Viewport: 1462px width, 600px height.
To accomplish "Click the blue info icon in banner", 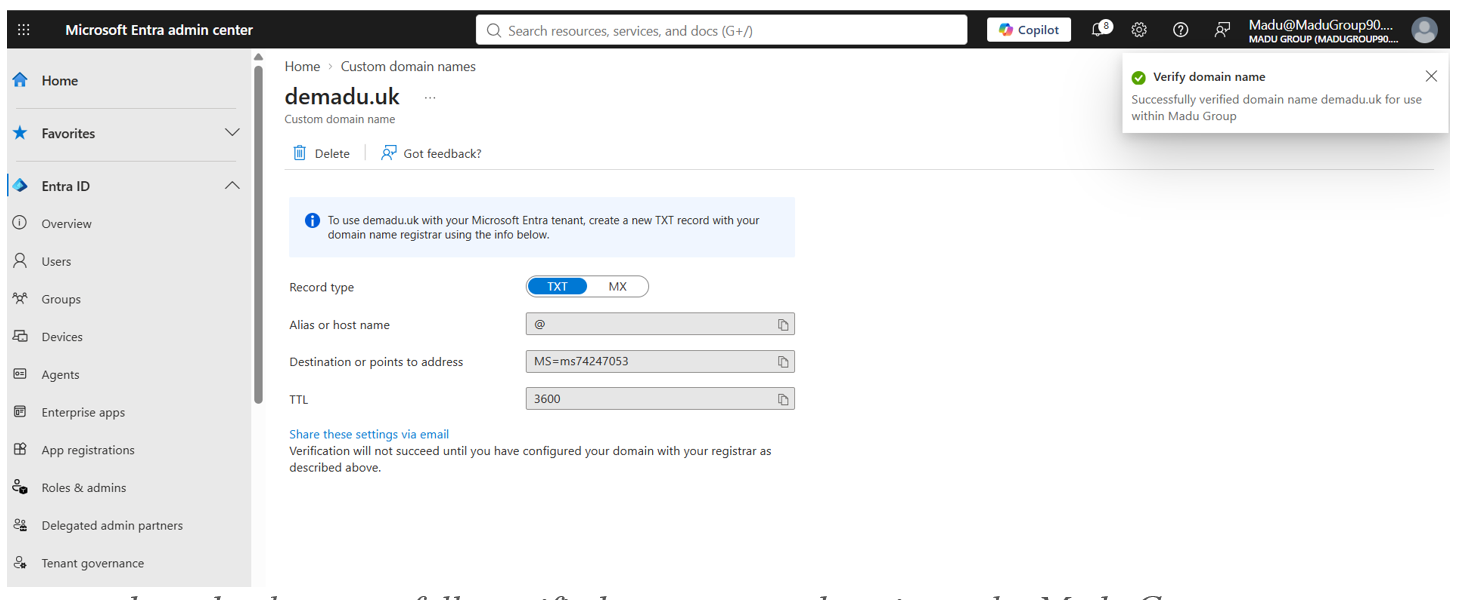I will coord(312,220).
